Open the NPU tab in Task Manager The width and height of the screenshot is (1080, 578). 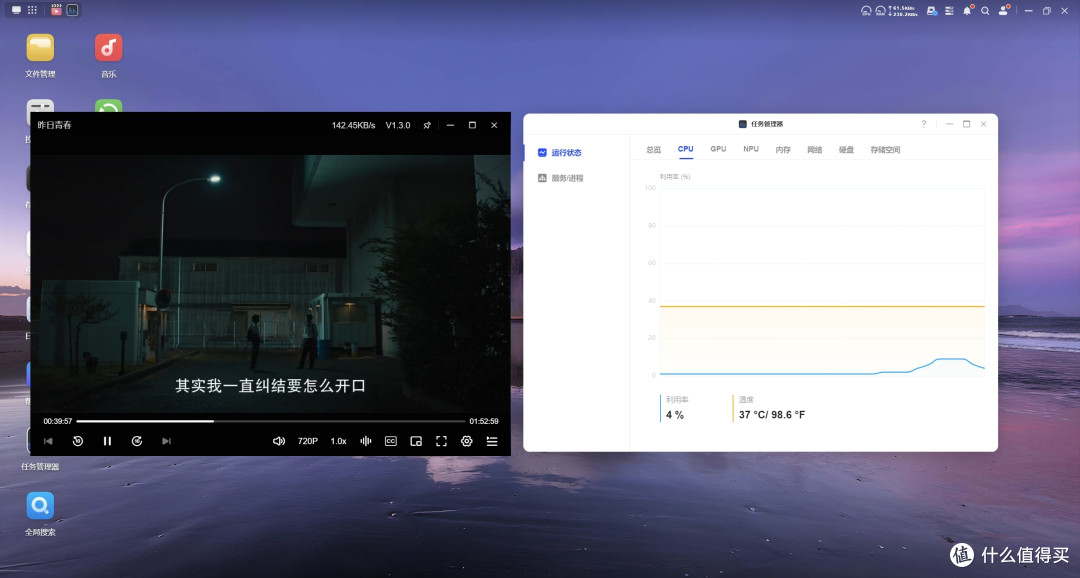pos(751,149)
